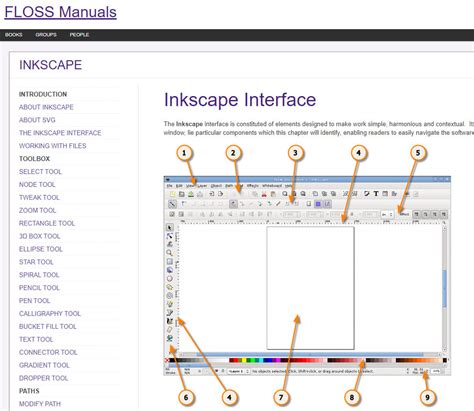Click the Group objects icon
Screen dimensions: 474x411
pos(345,194)
